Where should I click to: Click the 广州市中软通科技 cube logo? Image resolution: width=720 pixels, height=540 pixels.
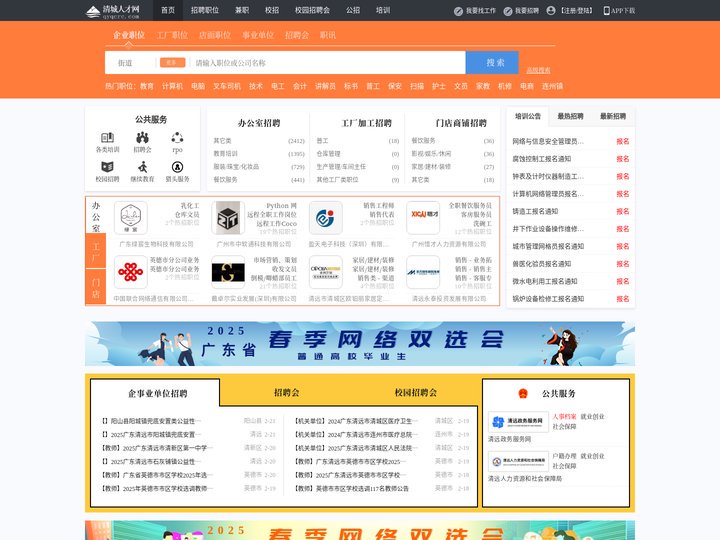click(228, 218)
